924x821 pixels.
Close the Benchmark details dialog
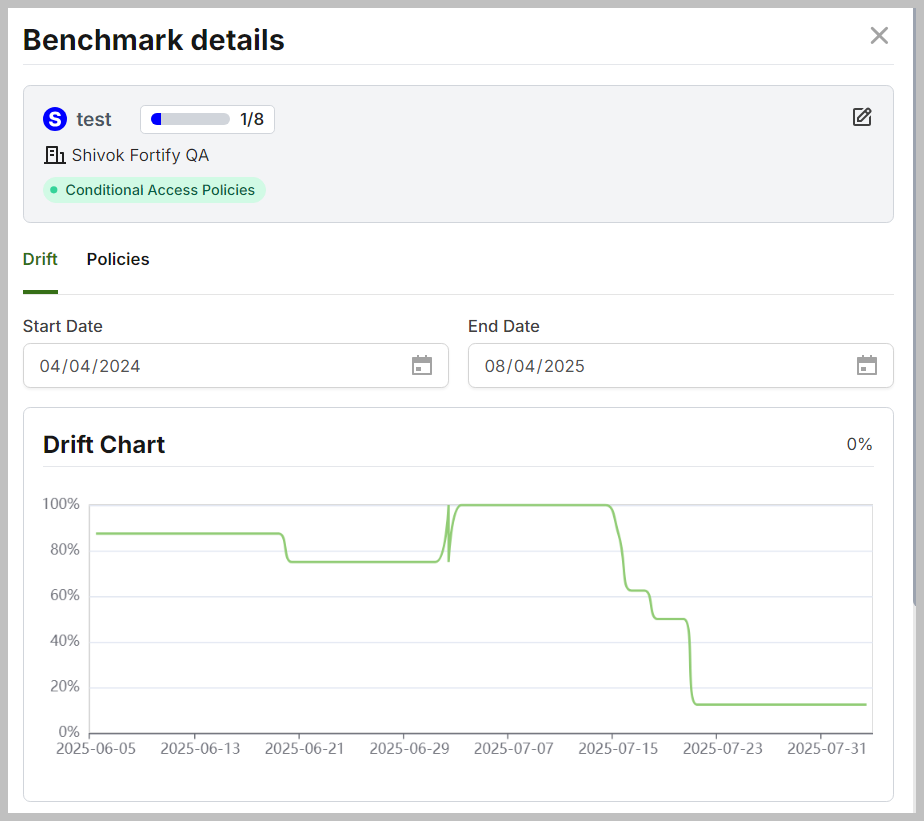pos(879,36)
